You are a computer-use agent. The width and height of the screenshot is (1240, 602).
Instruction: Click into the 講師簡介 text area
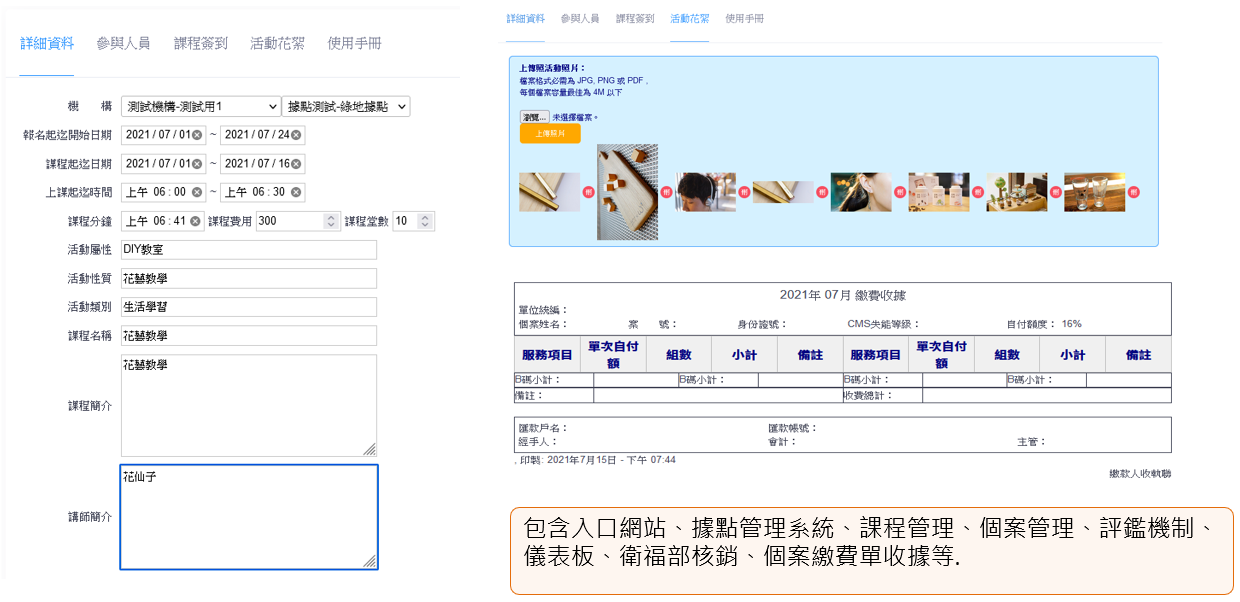(248, 517)
